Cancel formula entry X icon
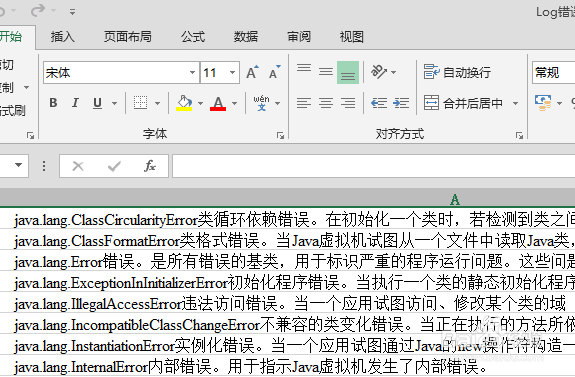575x377 pixels. [78, 166]
